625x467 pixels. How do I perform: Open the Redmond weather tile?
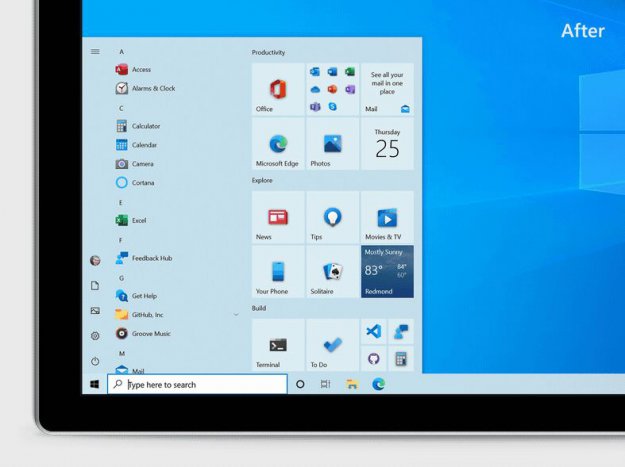tap(387, 272)
